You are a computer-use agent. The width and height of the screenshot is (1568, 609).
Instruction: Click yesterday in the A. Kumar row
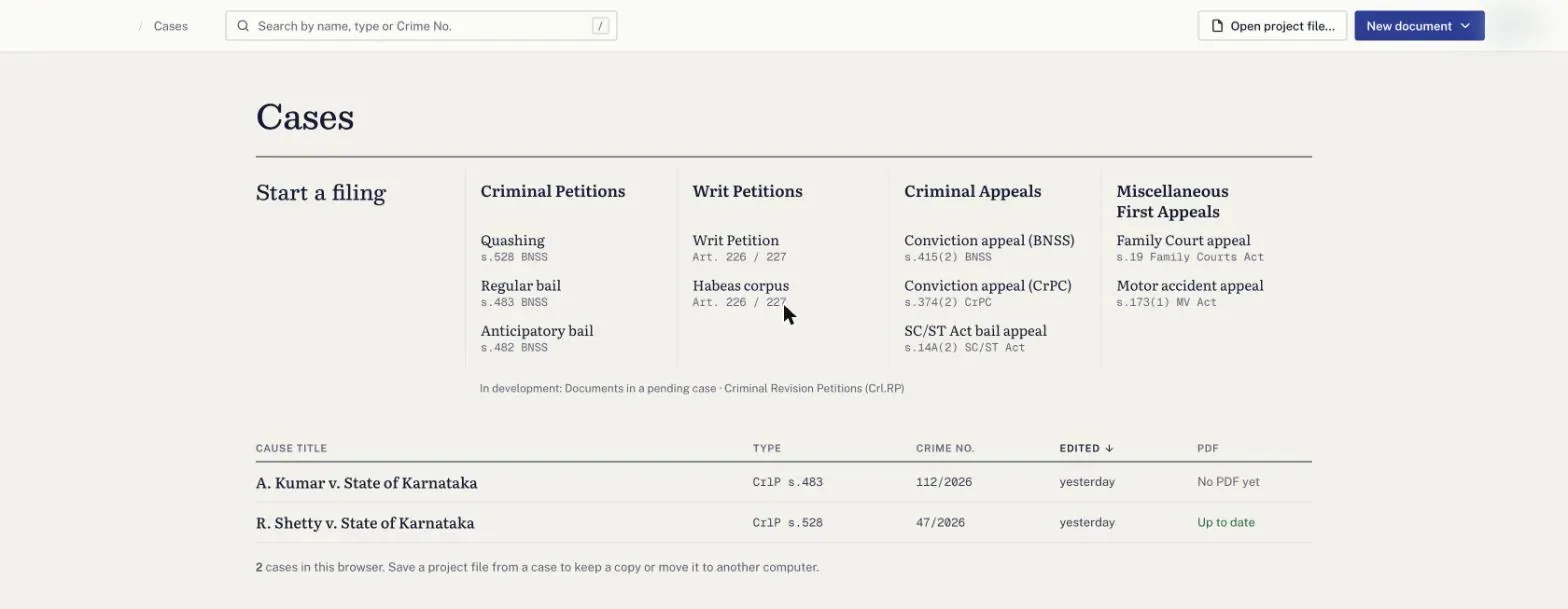pos(1087,482)
